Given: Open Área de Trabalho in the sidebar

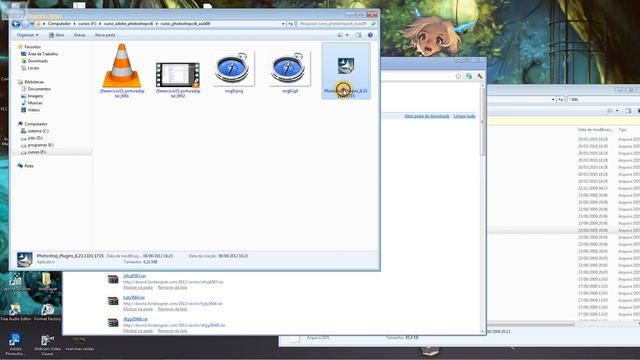Looking at the screenshot, I should (x=40, y=54).
